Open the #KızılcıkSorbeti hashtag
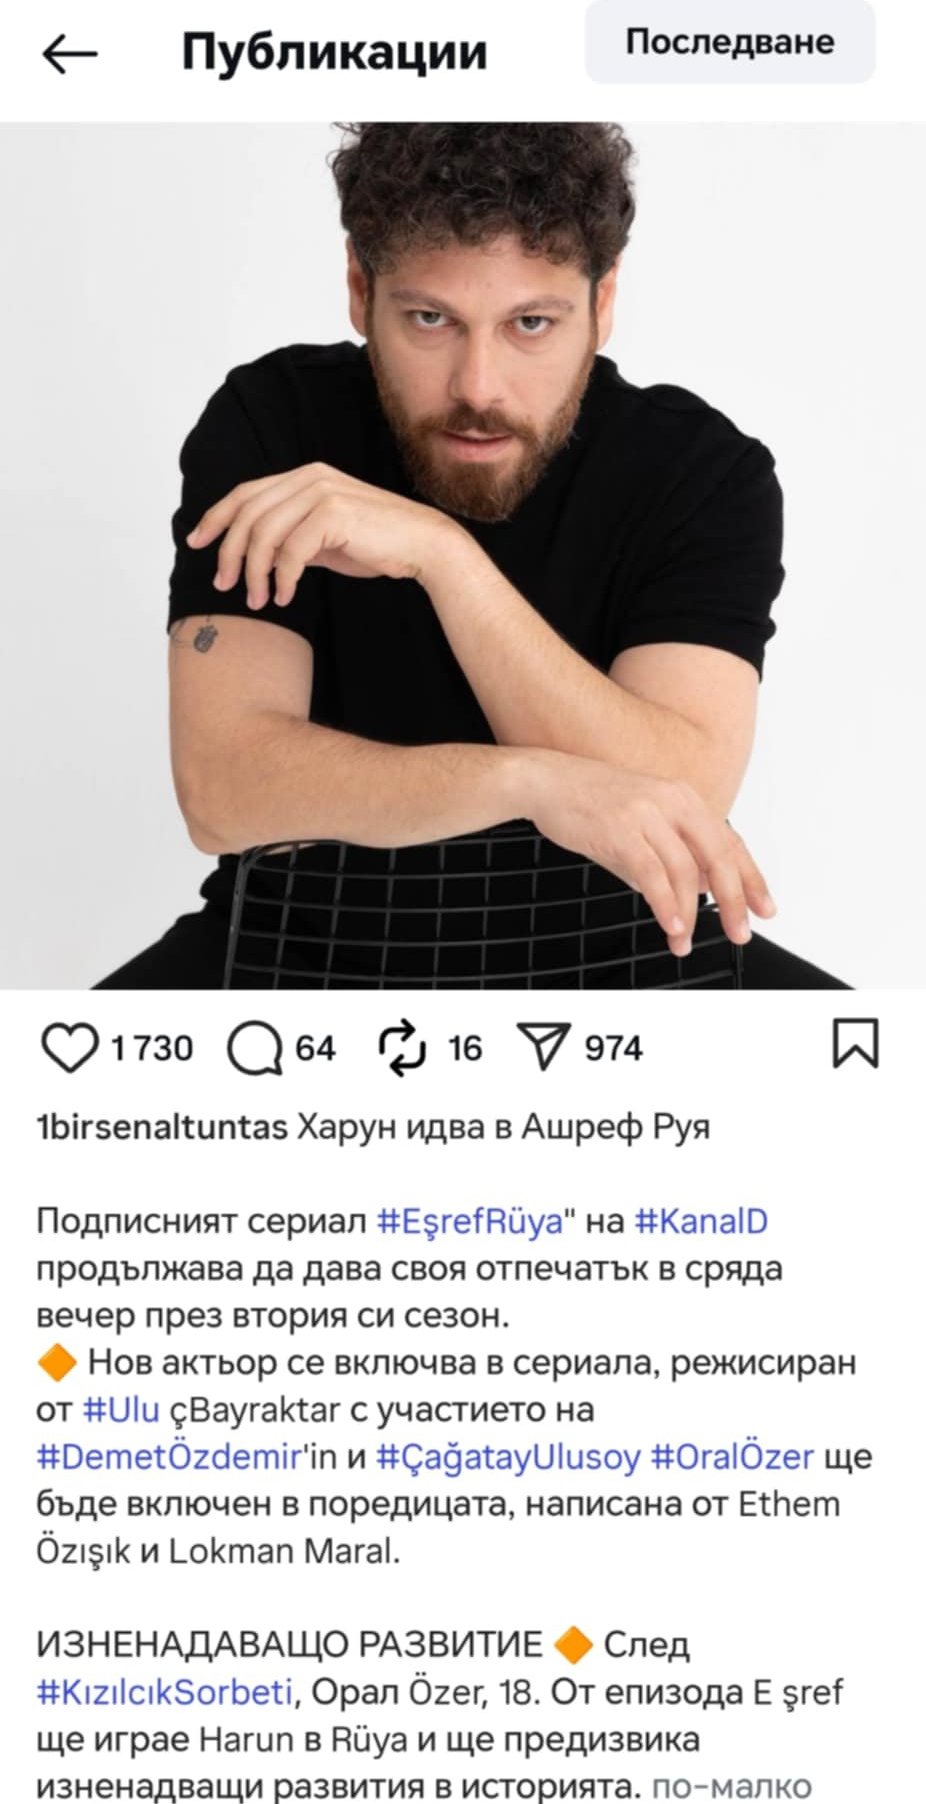The width and height of the screenshot is (926, 1804). pos(165,1692)
